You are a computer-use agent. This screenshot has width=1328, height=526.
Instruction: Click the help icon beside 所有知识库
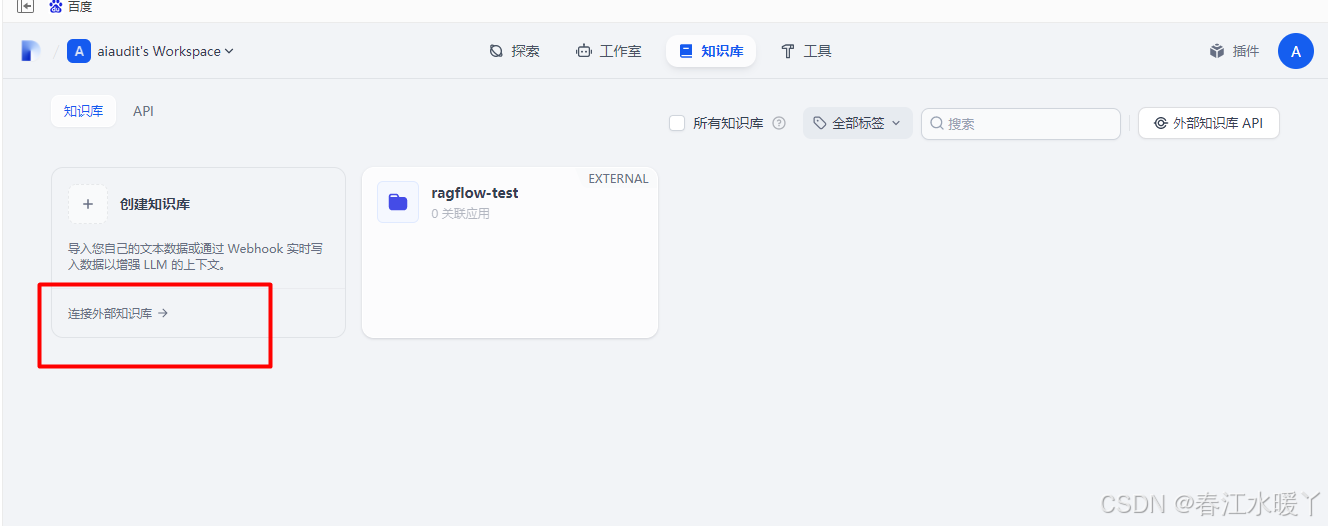(x=779, y=123)
